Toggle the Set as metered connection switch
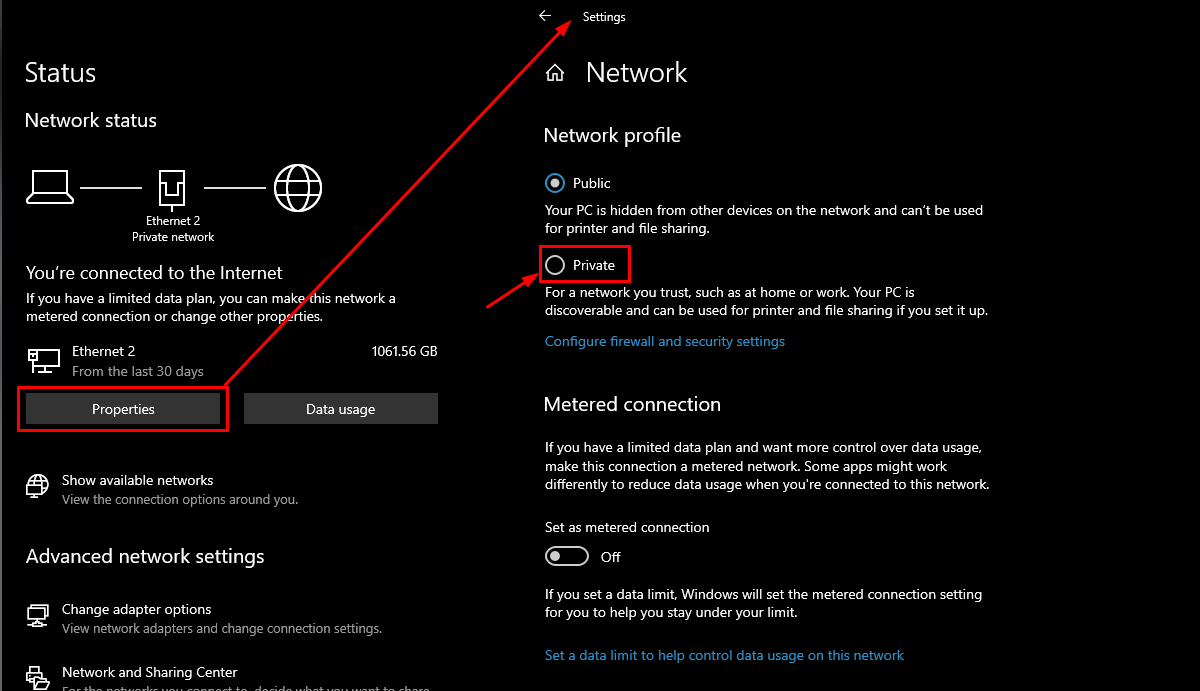 coord(566,556)
